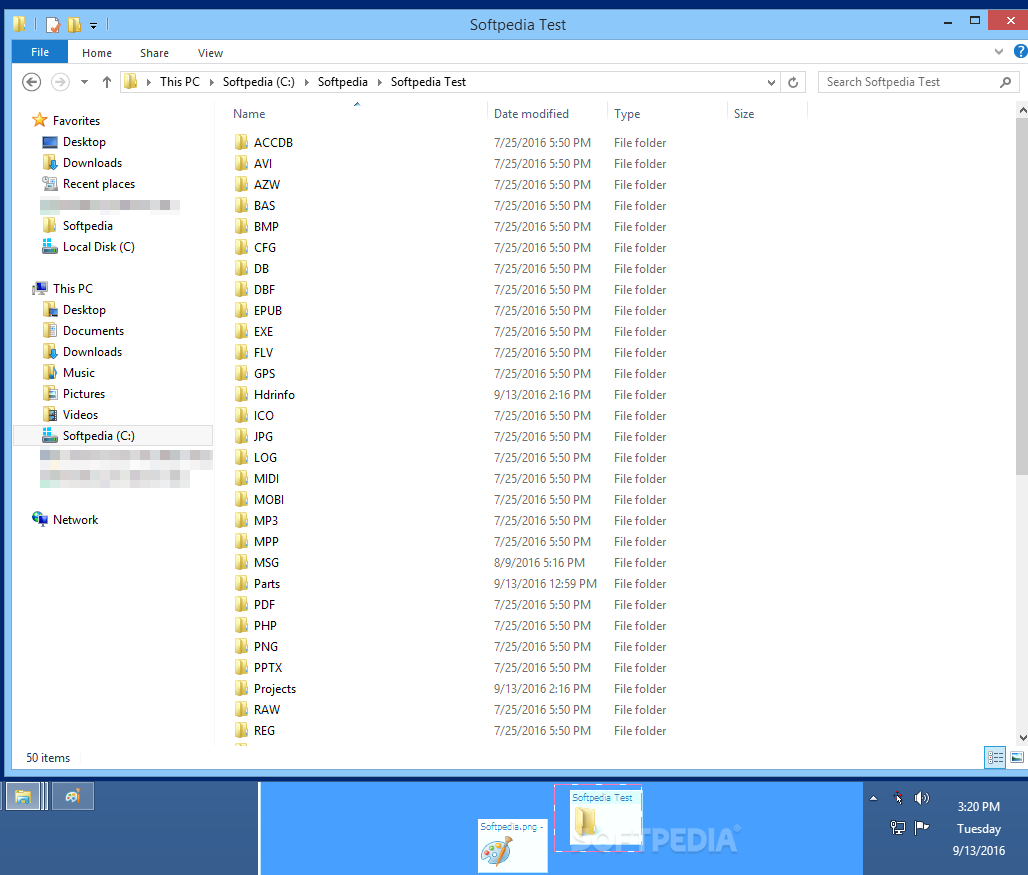
Task: Refresh the Softpedia Test folder view
Action: (793, 82)
